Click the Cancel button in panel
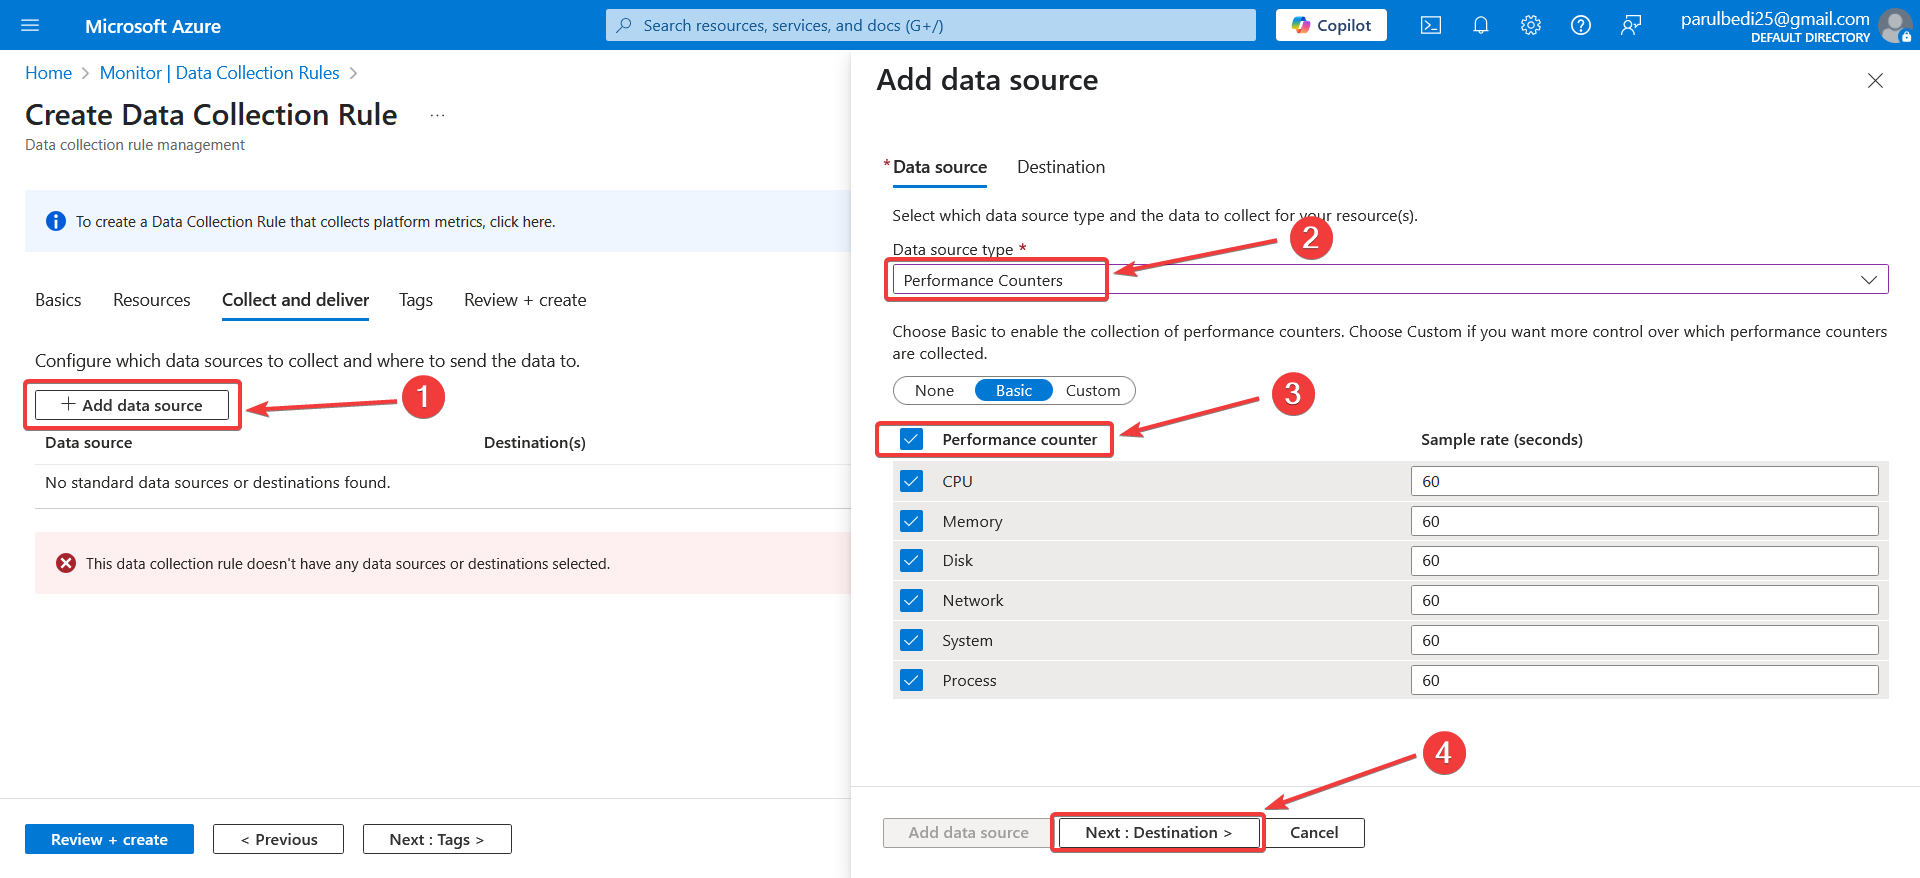 (1314, 832)
